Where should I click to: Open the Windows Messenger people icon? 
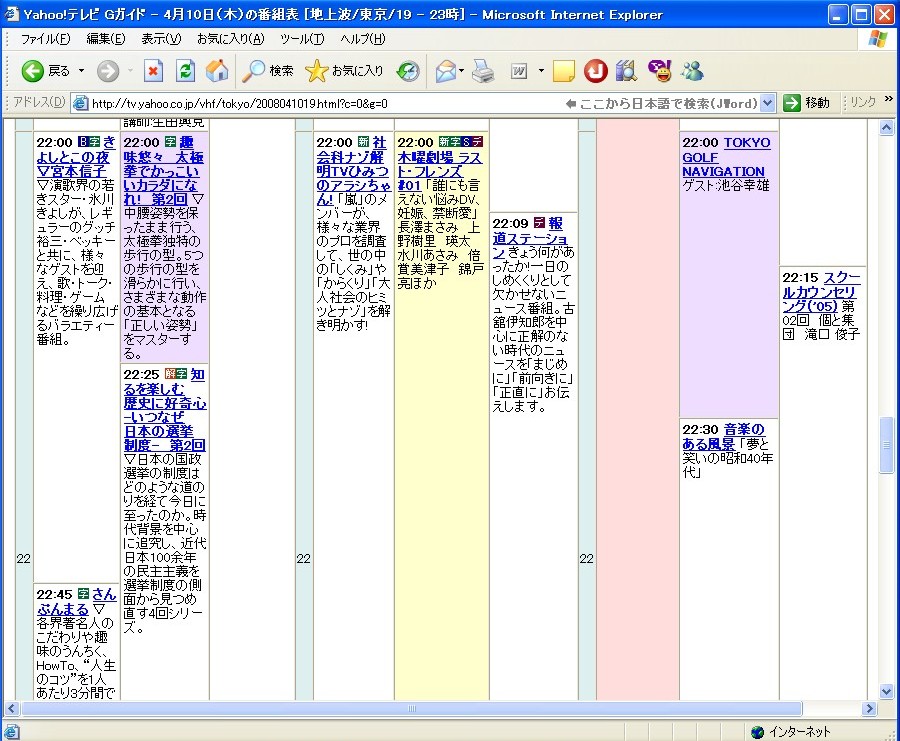pyautogui.click(x=692, y=71)
